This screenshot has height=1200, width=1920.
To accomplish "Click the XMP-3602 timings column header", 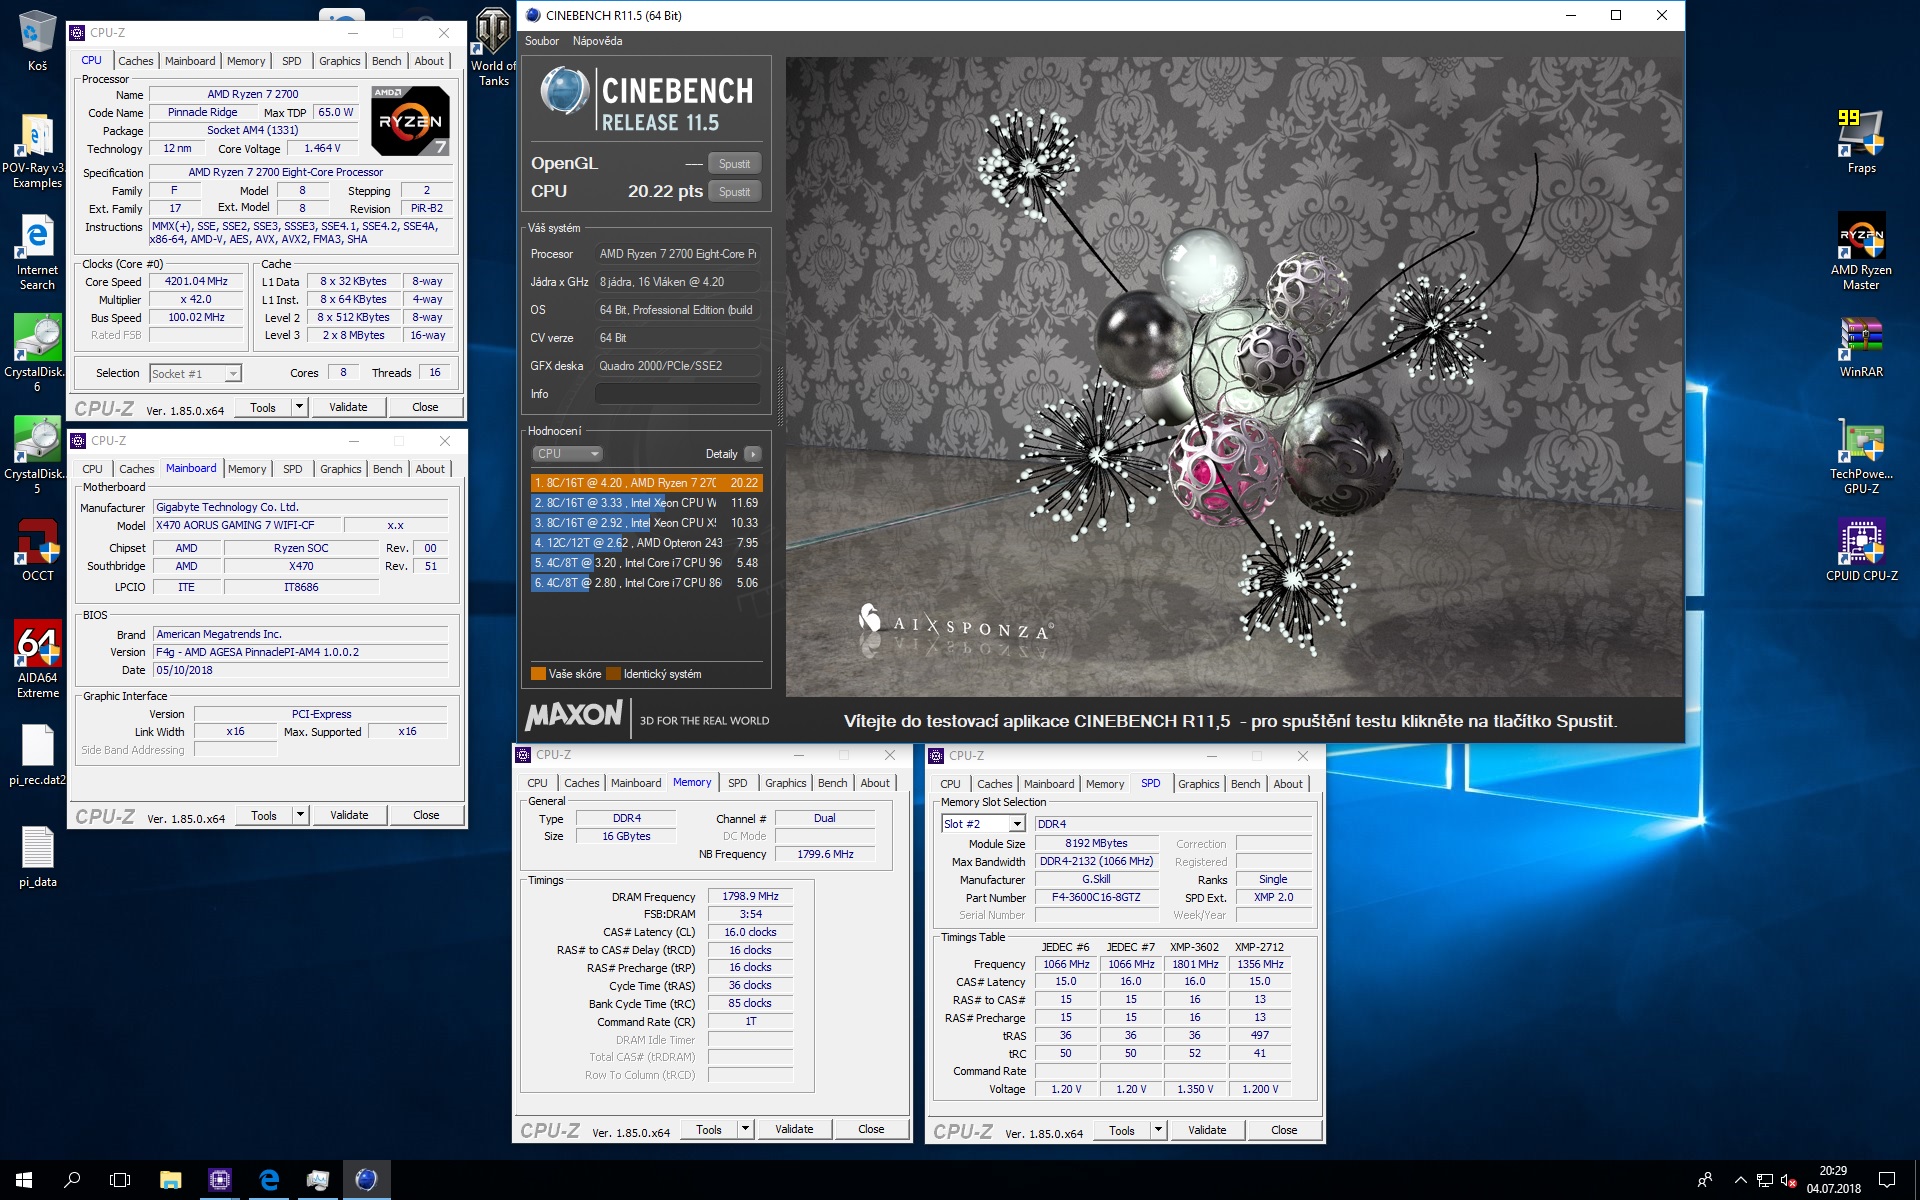I will point(1195,947).
